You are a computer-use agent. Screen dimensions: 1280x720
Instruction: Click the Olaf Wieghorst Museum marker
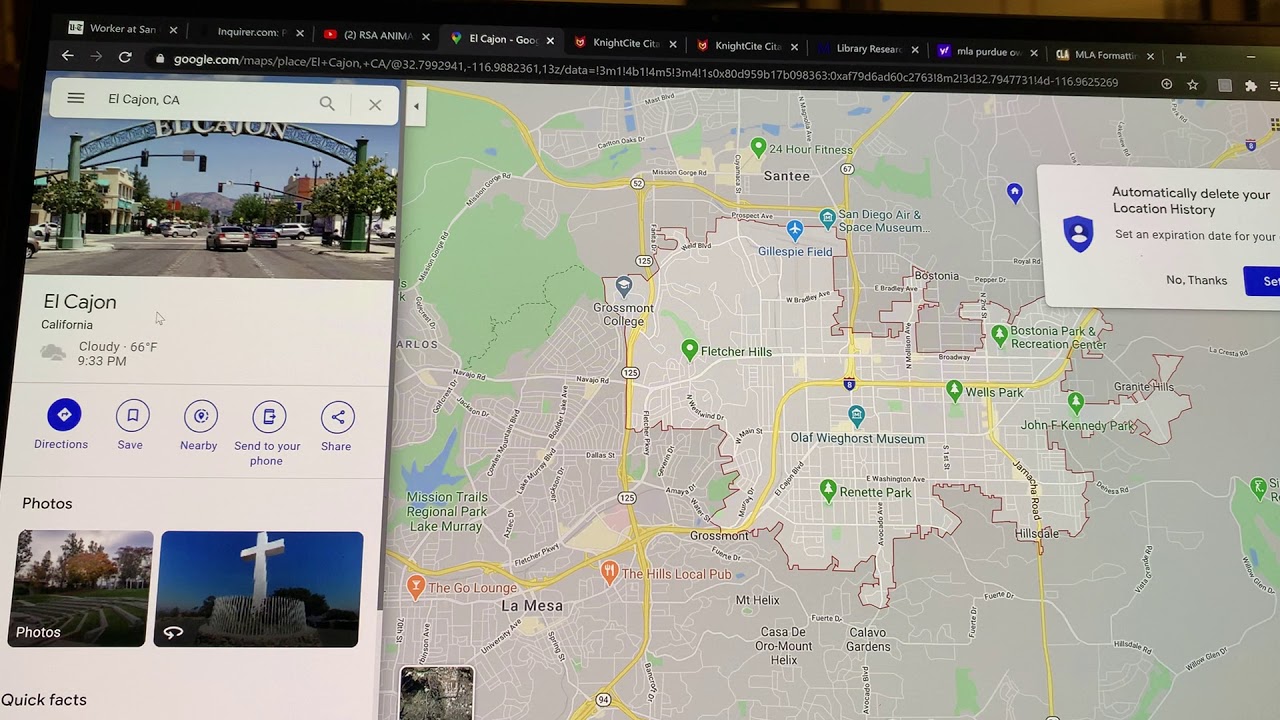click(856, 414)
